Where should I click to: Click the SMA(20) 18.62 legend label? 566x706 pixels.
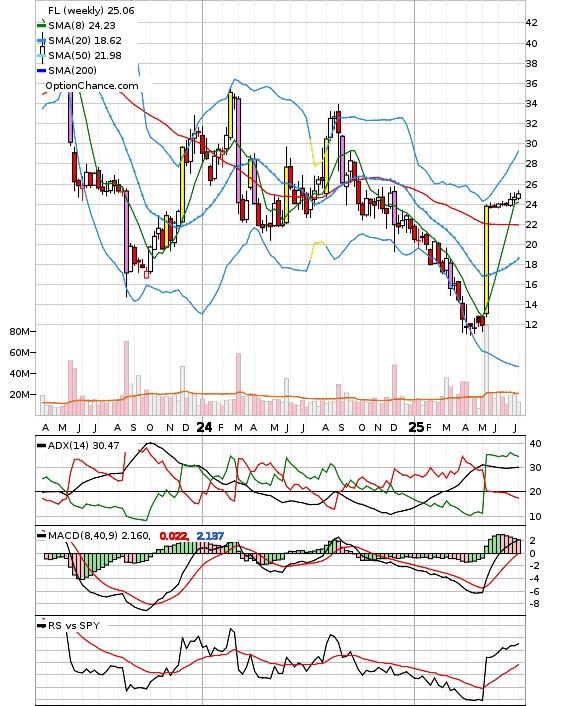[85, 41]
